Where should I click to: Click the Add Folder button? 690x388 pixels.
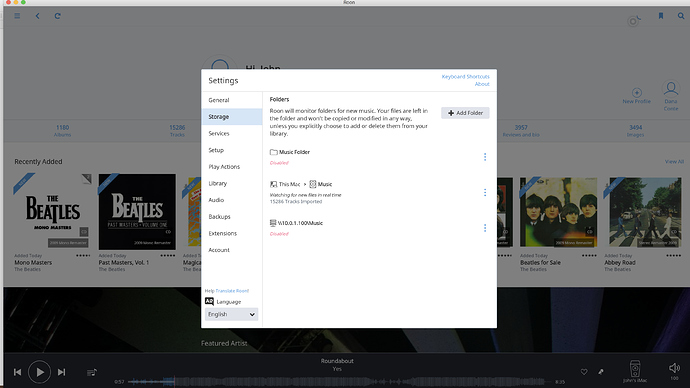coord(465,113)
